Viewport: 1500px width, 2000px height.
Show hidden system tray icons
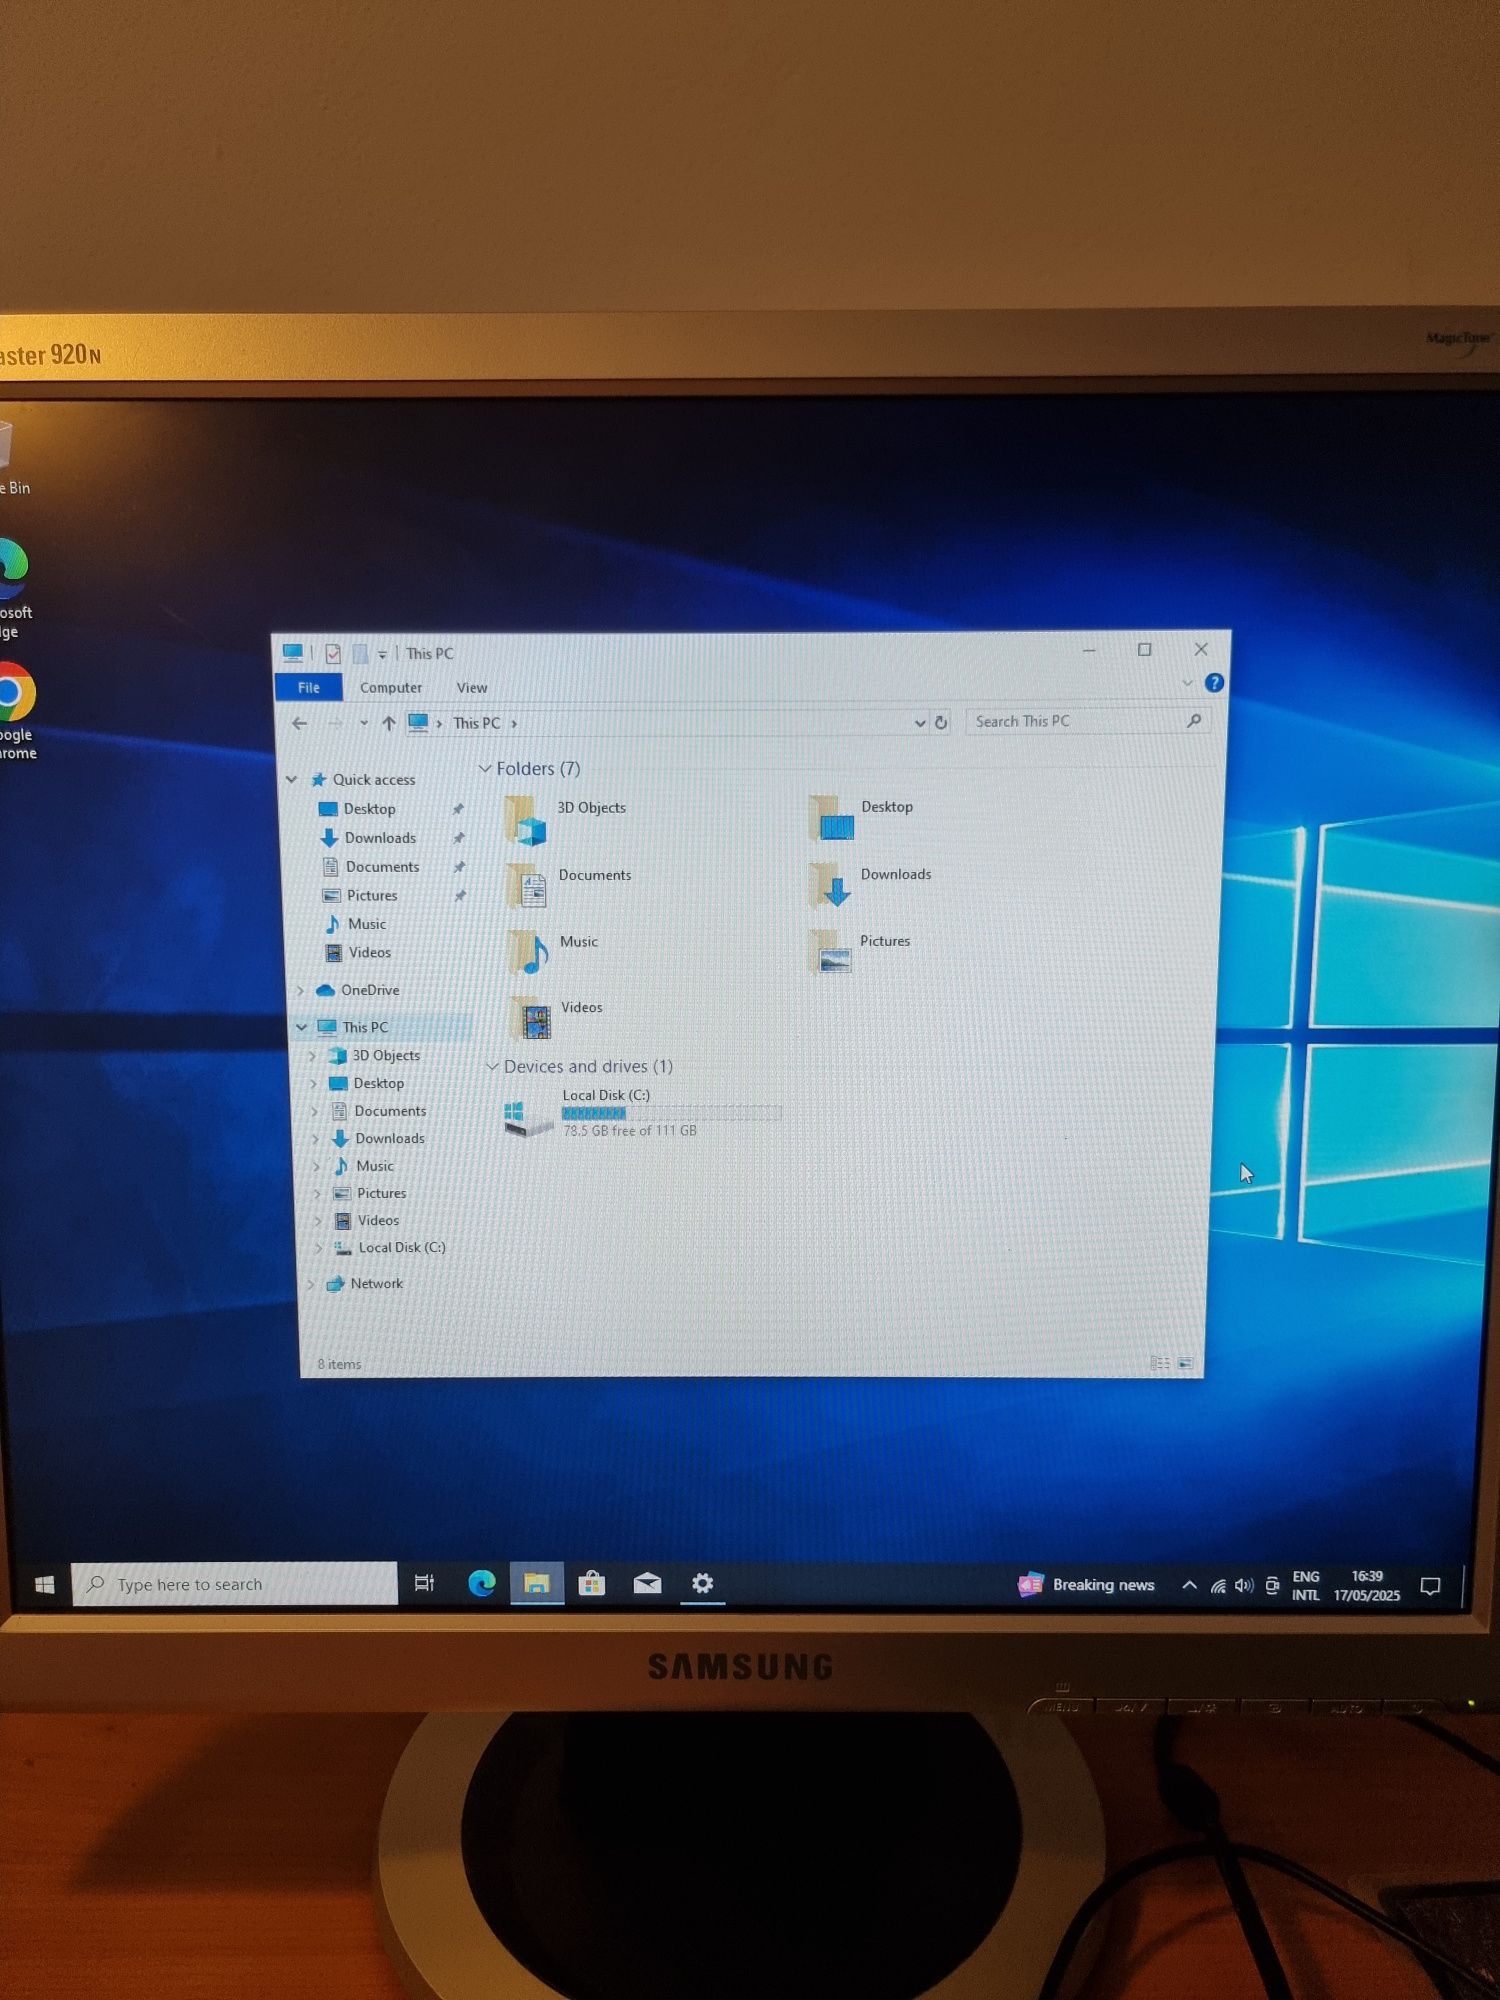[x=1189, y=1585]
